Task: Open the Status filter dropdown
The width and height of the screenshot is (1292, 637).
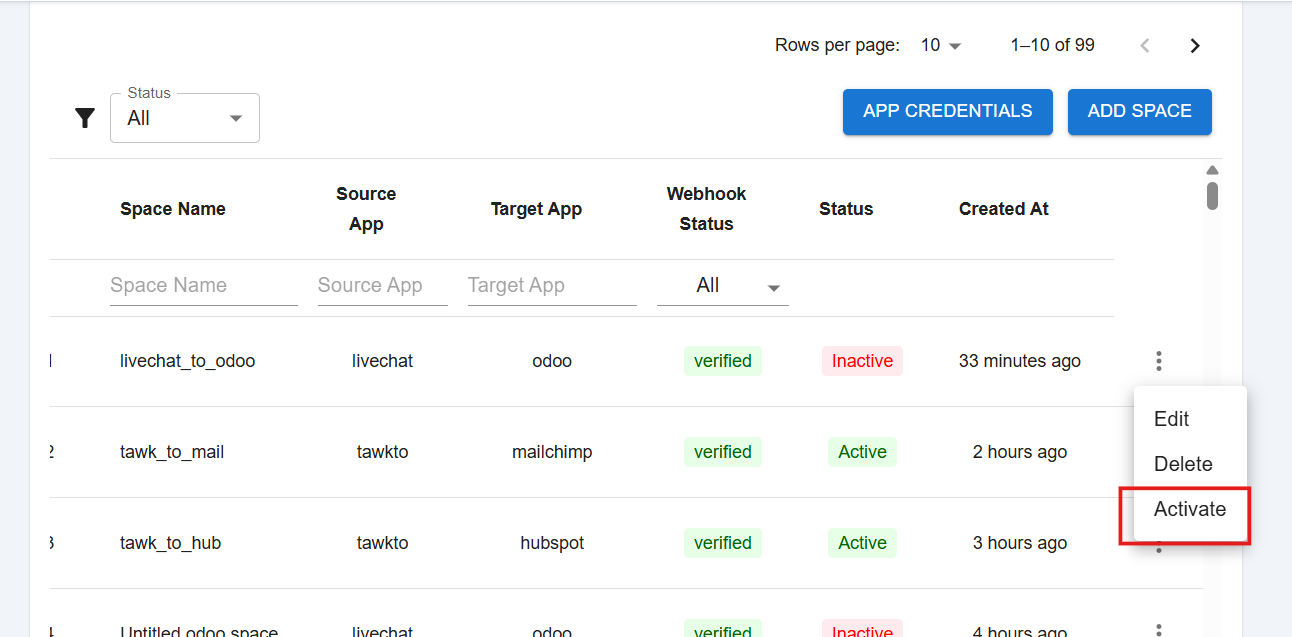Action: point(185,118)
